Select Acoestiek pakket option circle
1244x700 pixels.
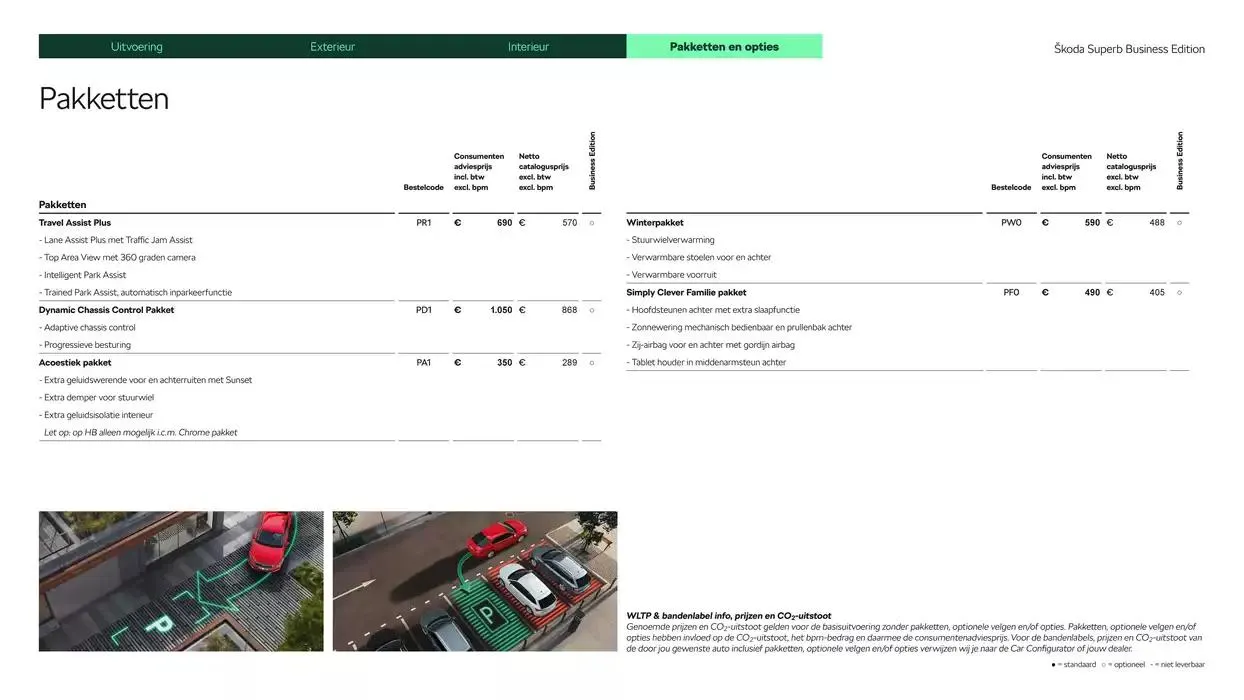pyautogui.click(x=591, y=362)
